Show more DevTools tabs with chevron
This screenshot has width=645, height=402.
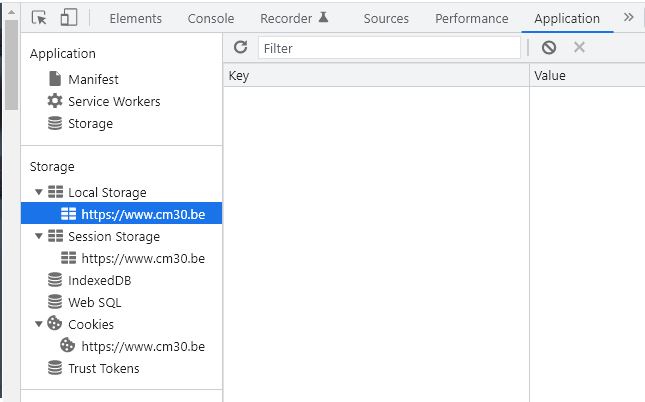tap(628, 17)
